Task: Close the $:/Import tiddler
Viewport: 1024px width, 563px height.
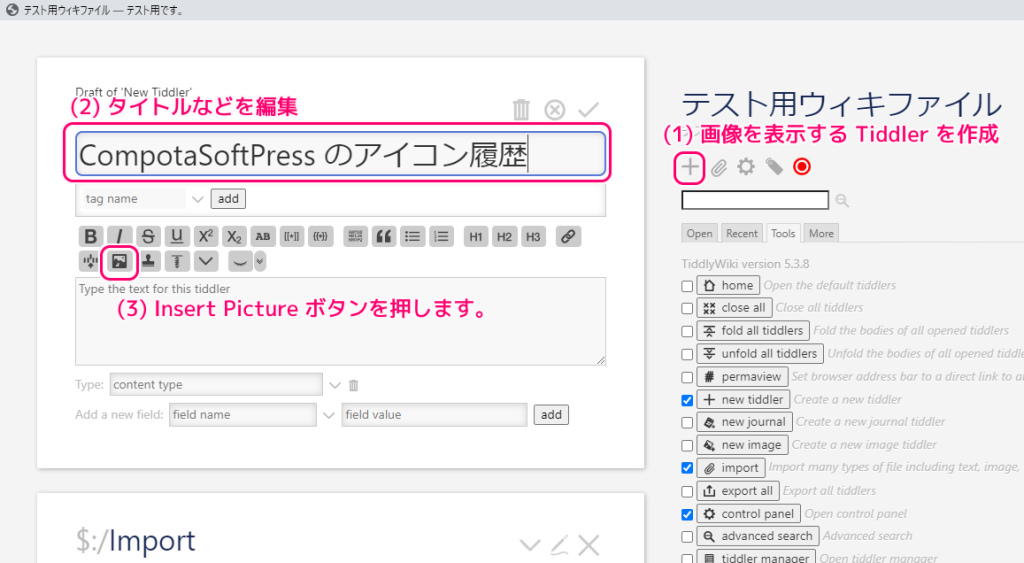Action: (x=588, y=545)
